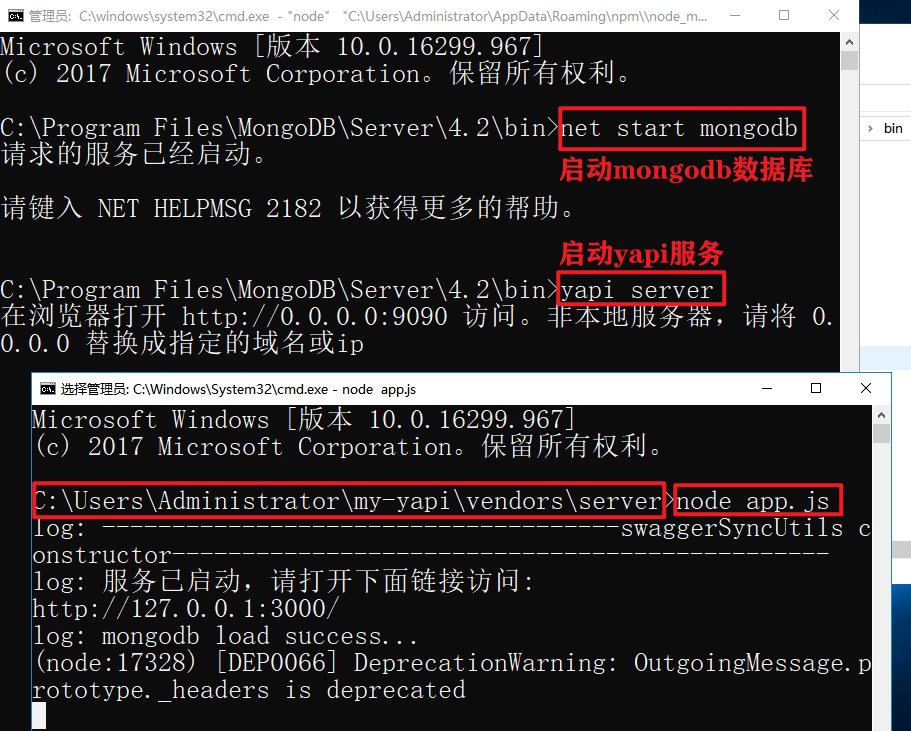Close the node app.js cmd window
911x731 pixels.
point(866,388)
